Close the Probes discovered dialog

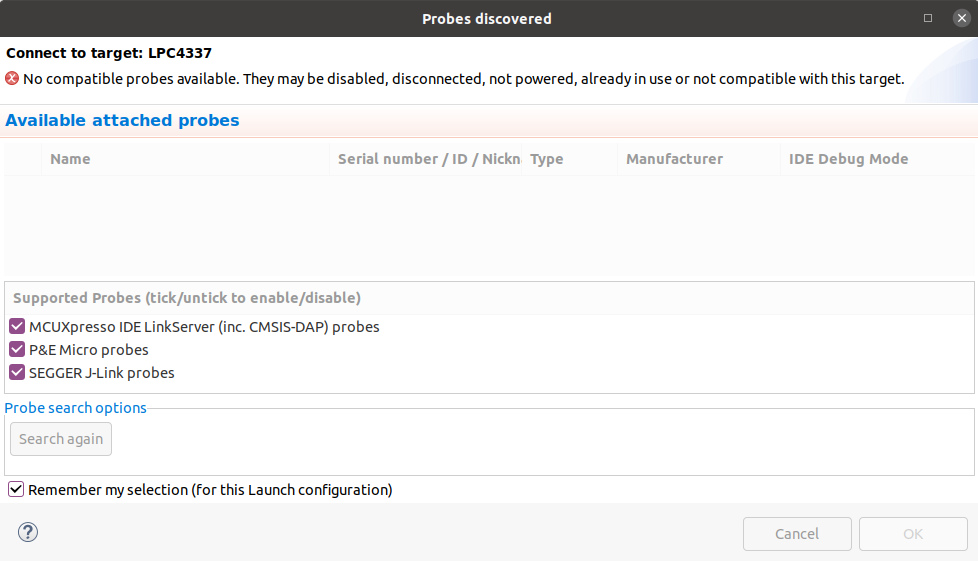tap(961, 18)
